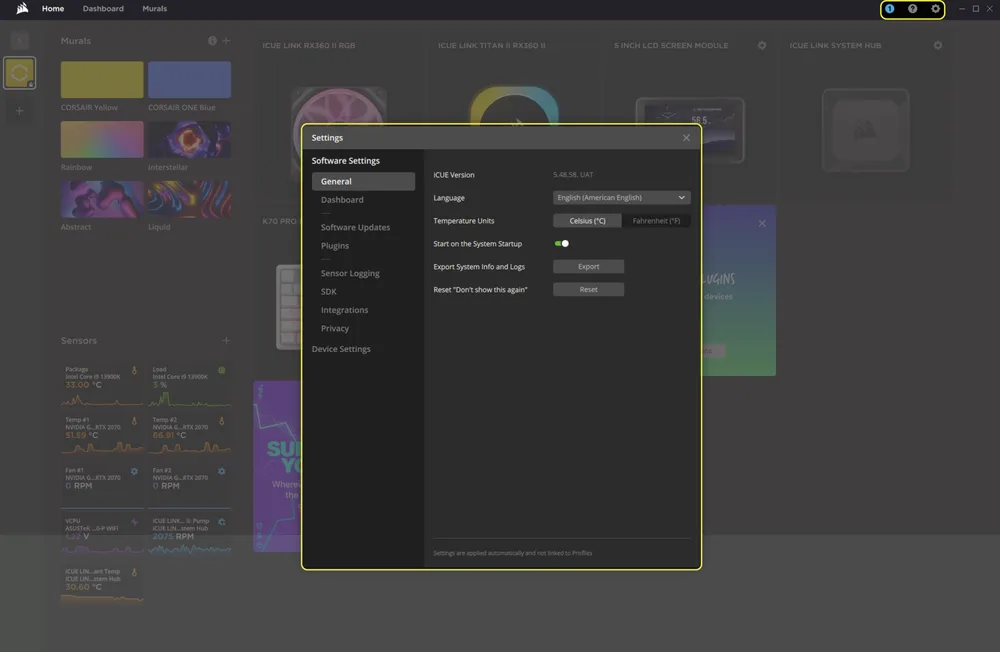Dismiss the plugins banner with its X
Screen dimensions: 1000x652
(x=762, y=223)
